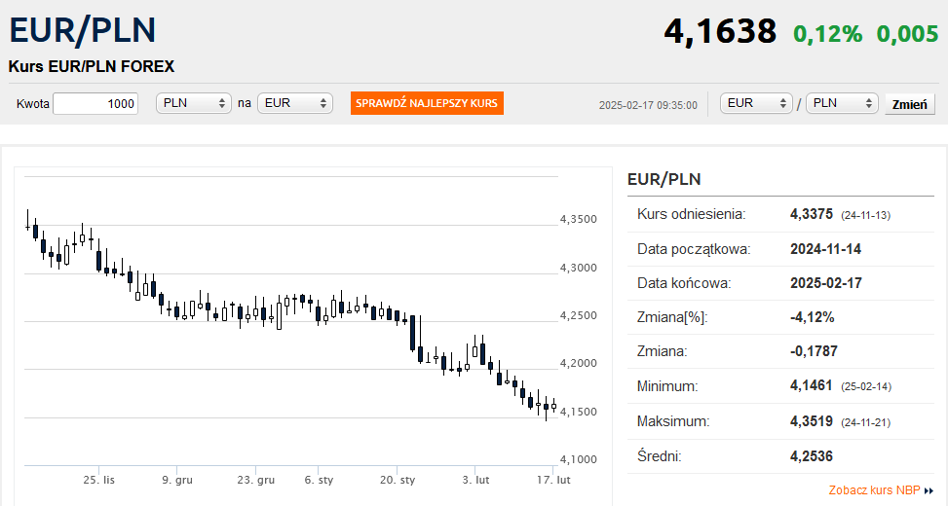This screenshot has height=506, width=948.
Task: Click the large EUR/PLN page heading
Action: 82,30
